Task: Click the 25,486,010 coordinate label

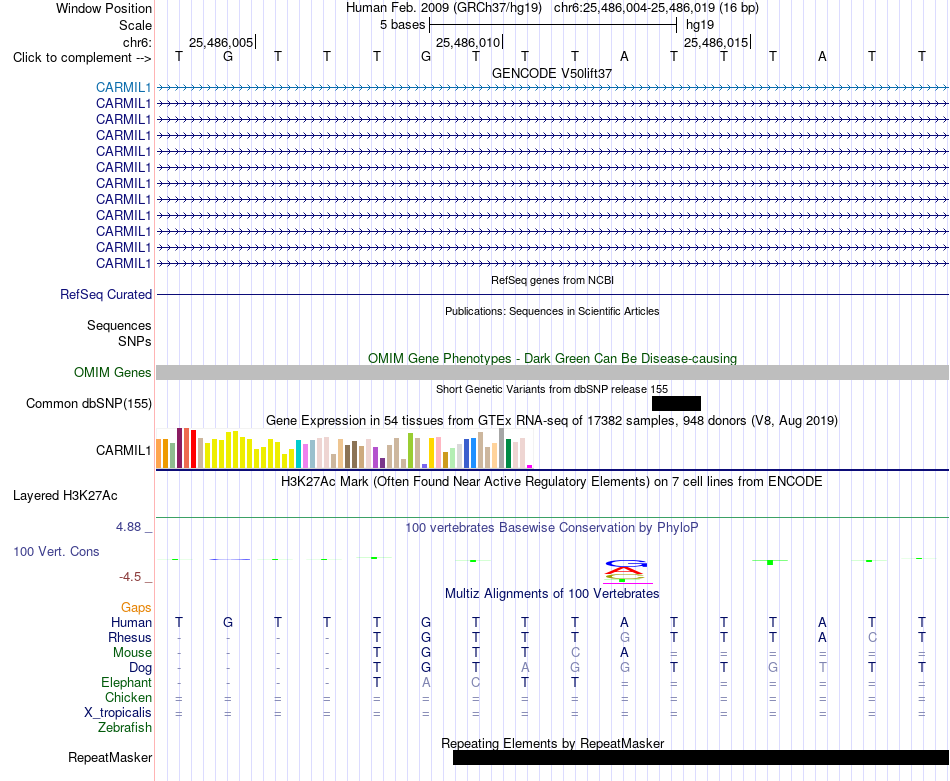Action: click(x=468, y=42)
